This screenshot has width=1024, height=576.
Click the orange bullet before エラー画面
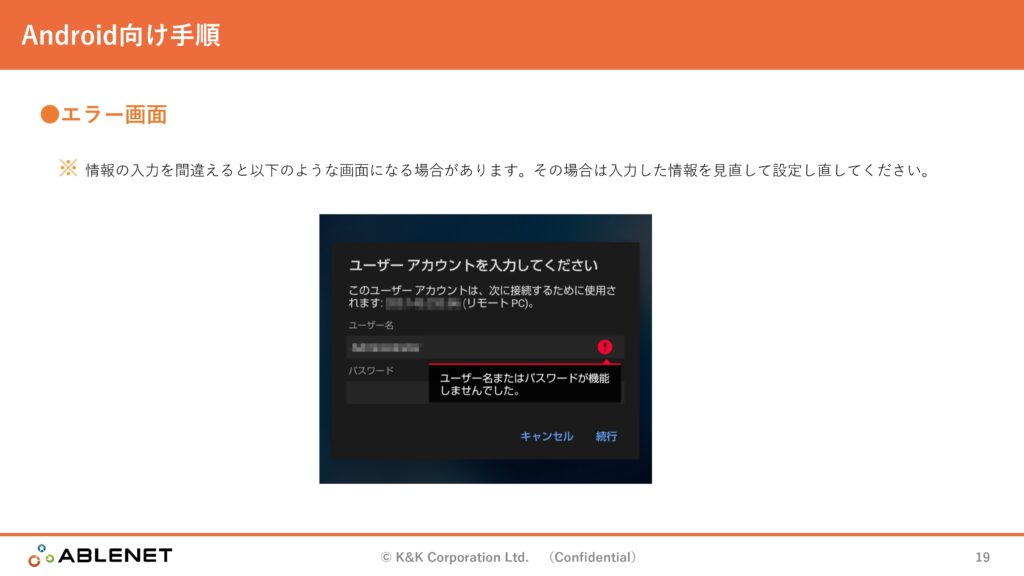(49, 115)
